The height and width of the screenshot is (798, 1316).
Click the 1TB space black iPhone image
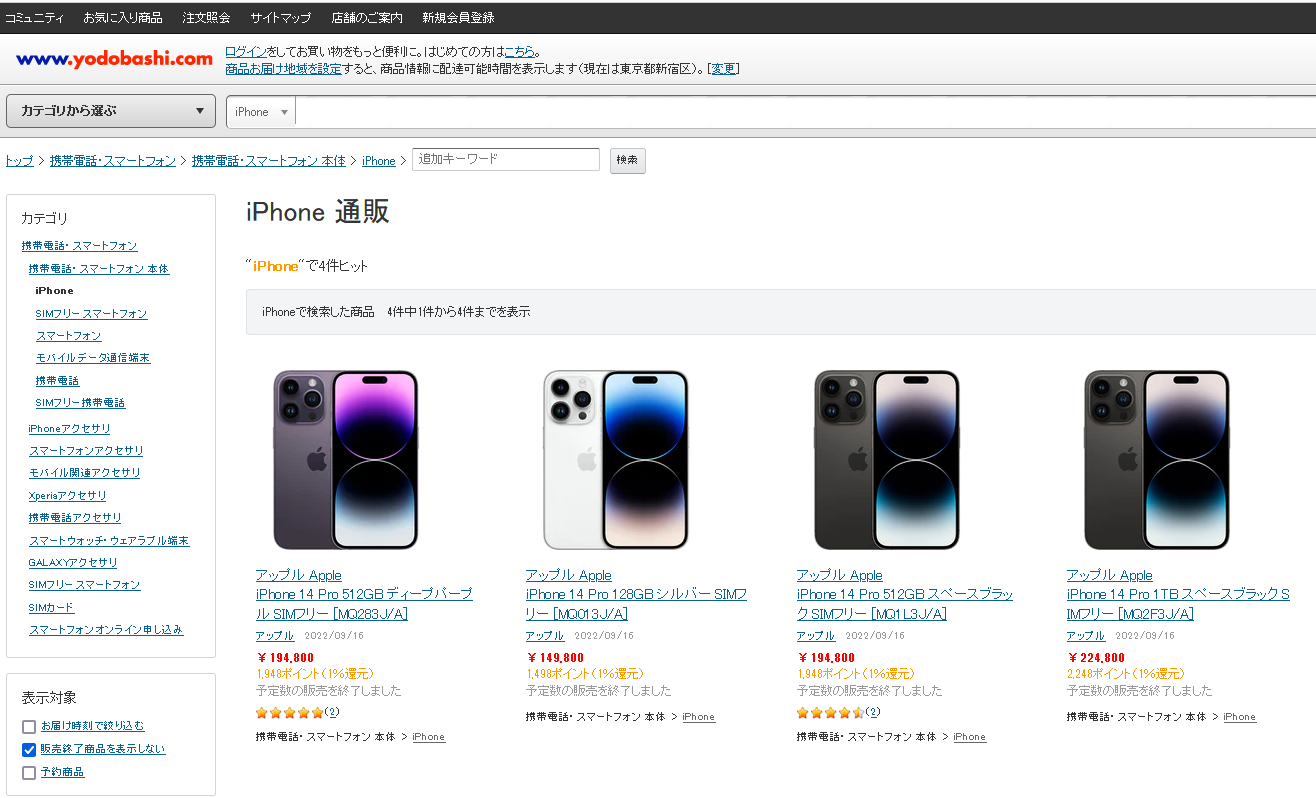point(1157,459)
